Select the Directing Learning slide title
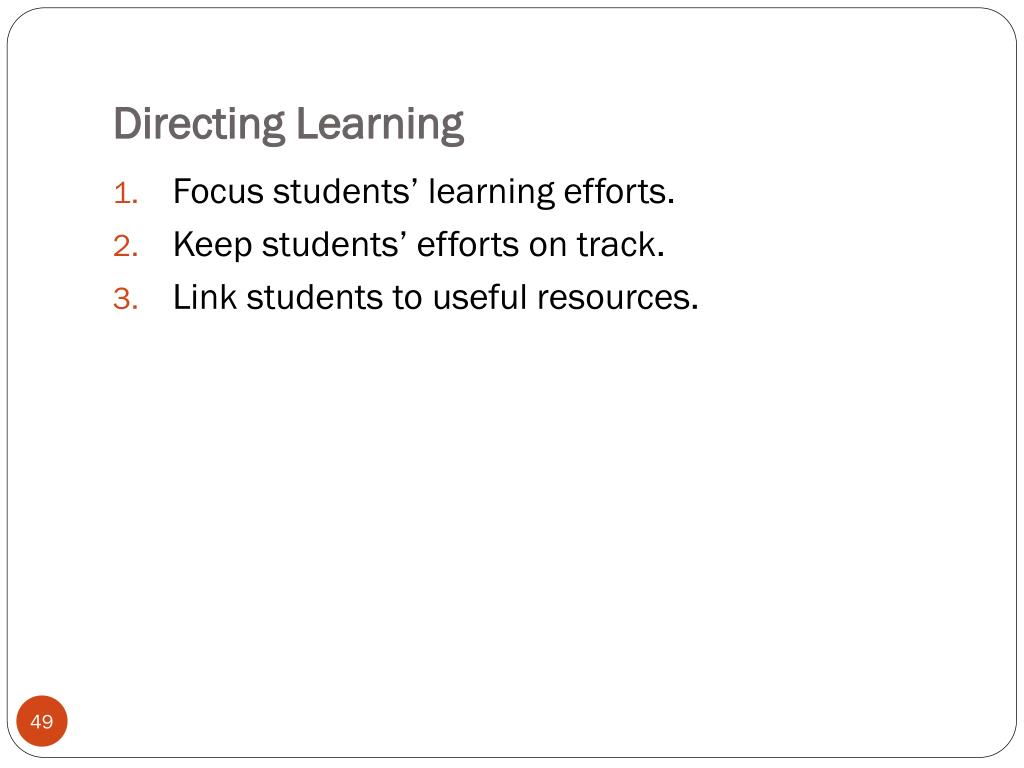The image size is (1024, 768). 289,125
